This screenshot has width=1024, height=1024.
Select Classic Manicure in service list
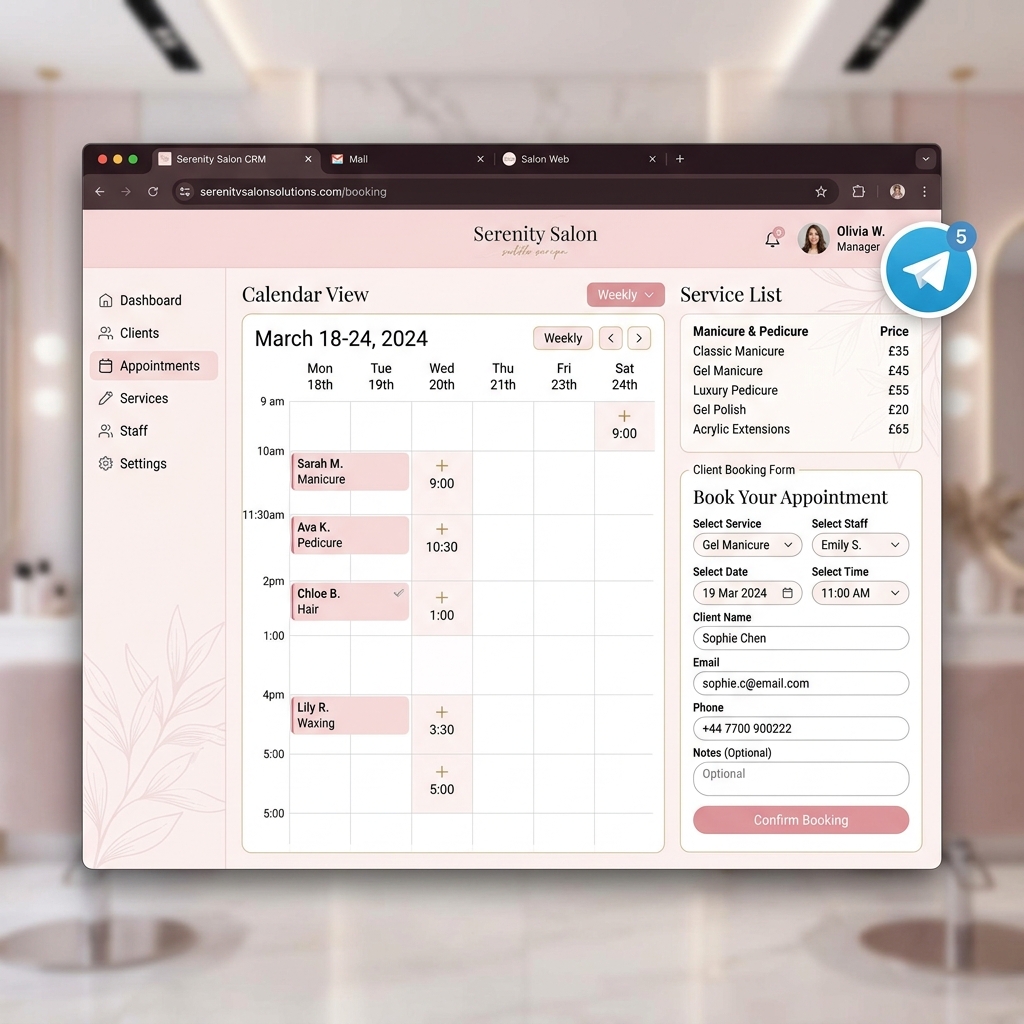pyautogui.click(x=801, y=351)
